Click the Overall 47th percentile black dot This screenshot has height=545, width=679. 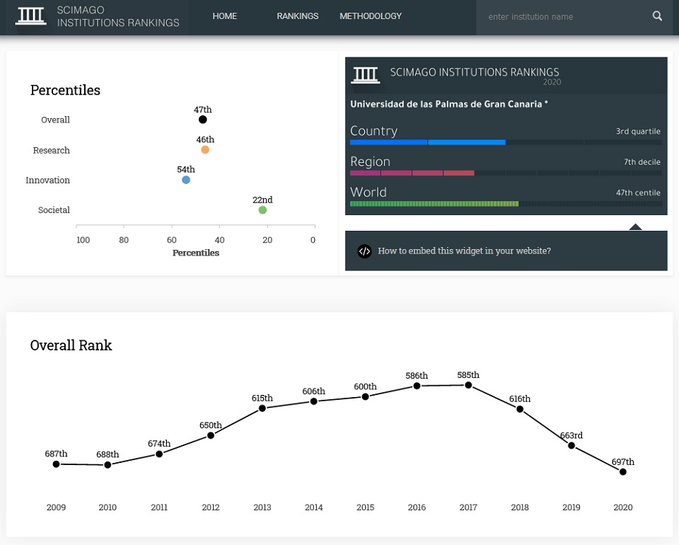pos(203,120)
